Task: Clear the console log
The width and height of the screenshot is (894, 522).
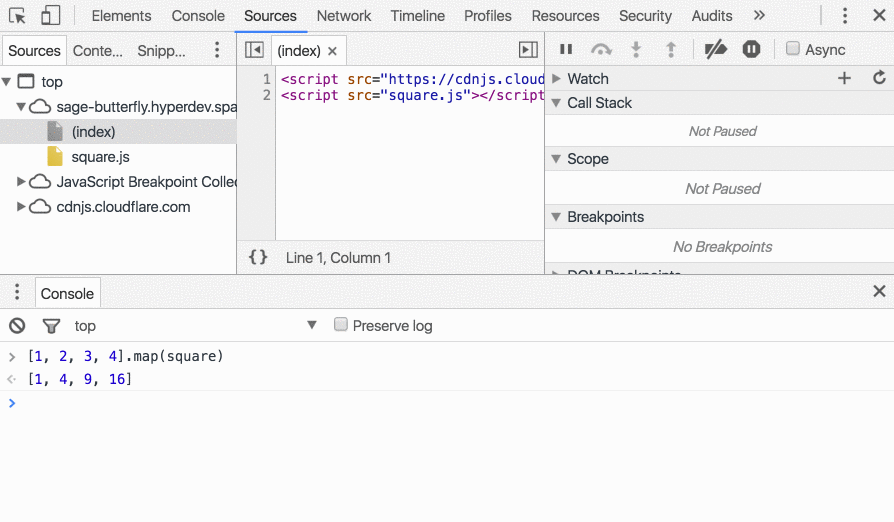Action: point(17,326)
